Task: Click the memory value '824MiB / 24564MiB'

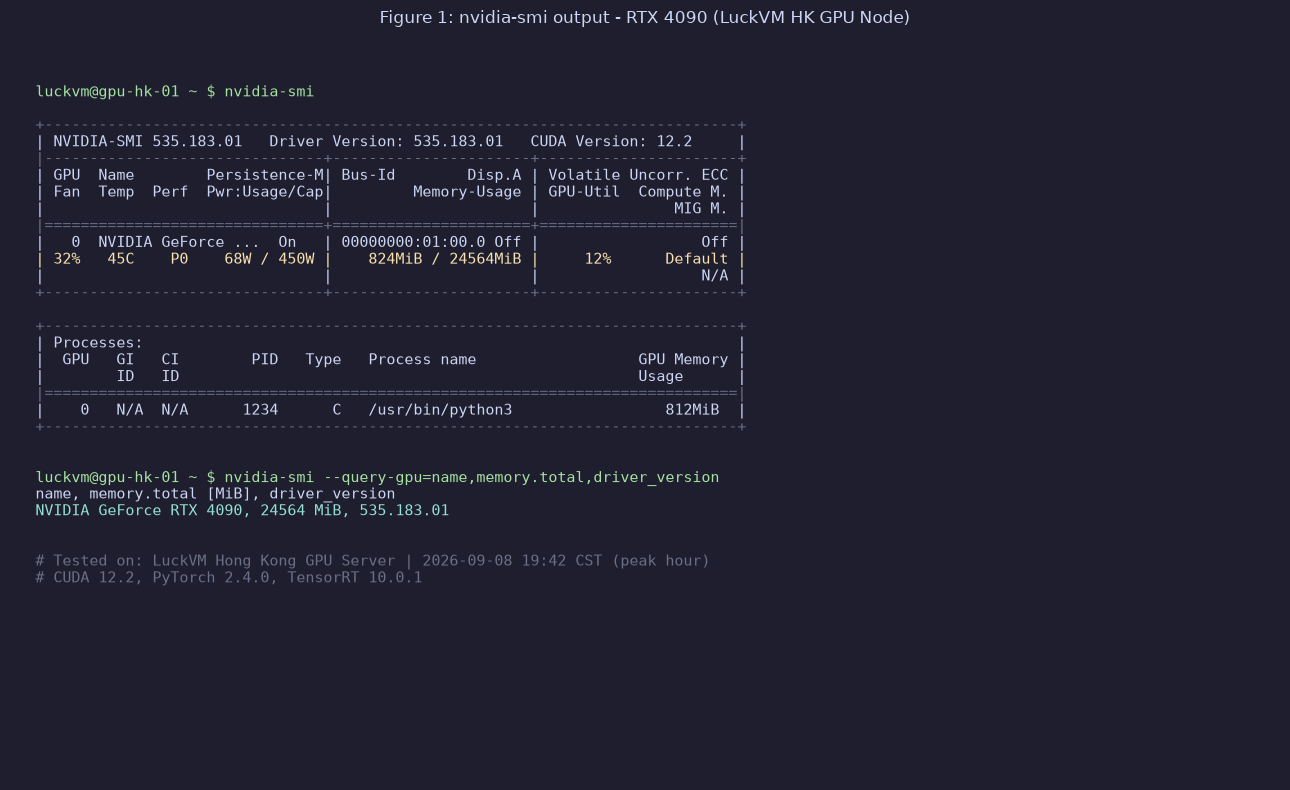Action: tap(445, 259)
